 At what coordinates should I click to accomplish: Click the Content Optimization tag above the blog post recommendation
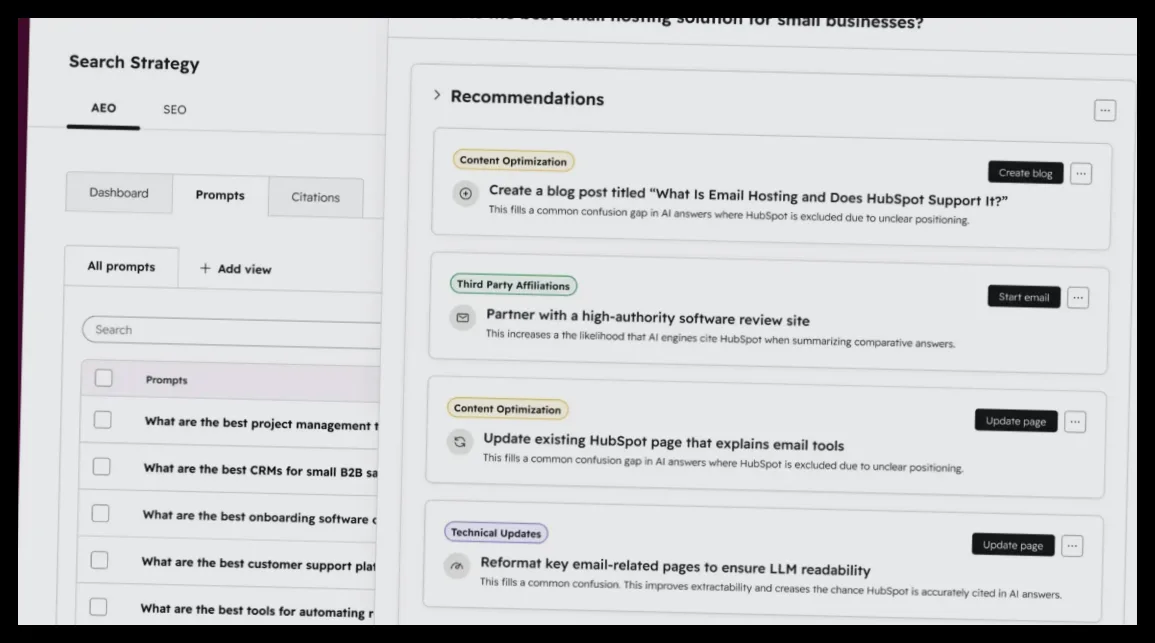click(513, 161)
